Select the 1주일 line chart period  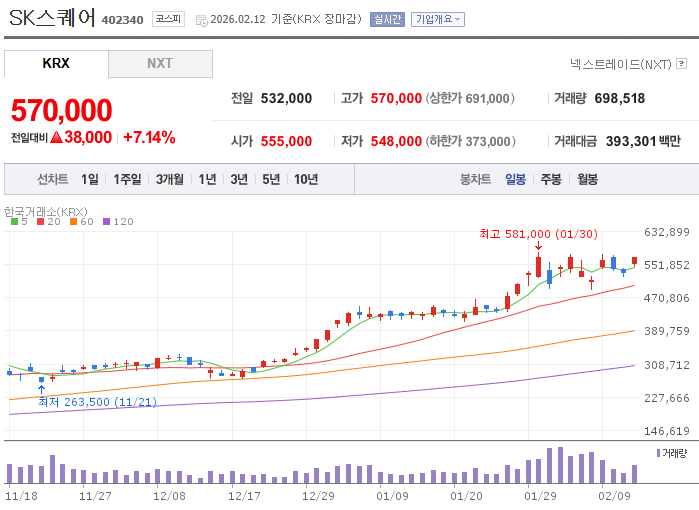click(127, 179)
